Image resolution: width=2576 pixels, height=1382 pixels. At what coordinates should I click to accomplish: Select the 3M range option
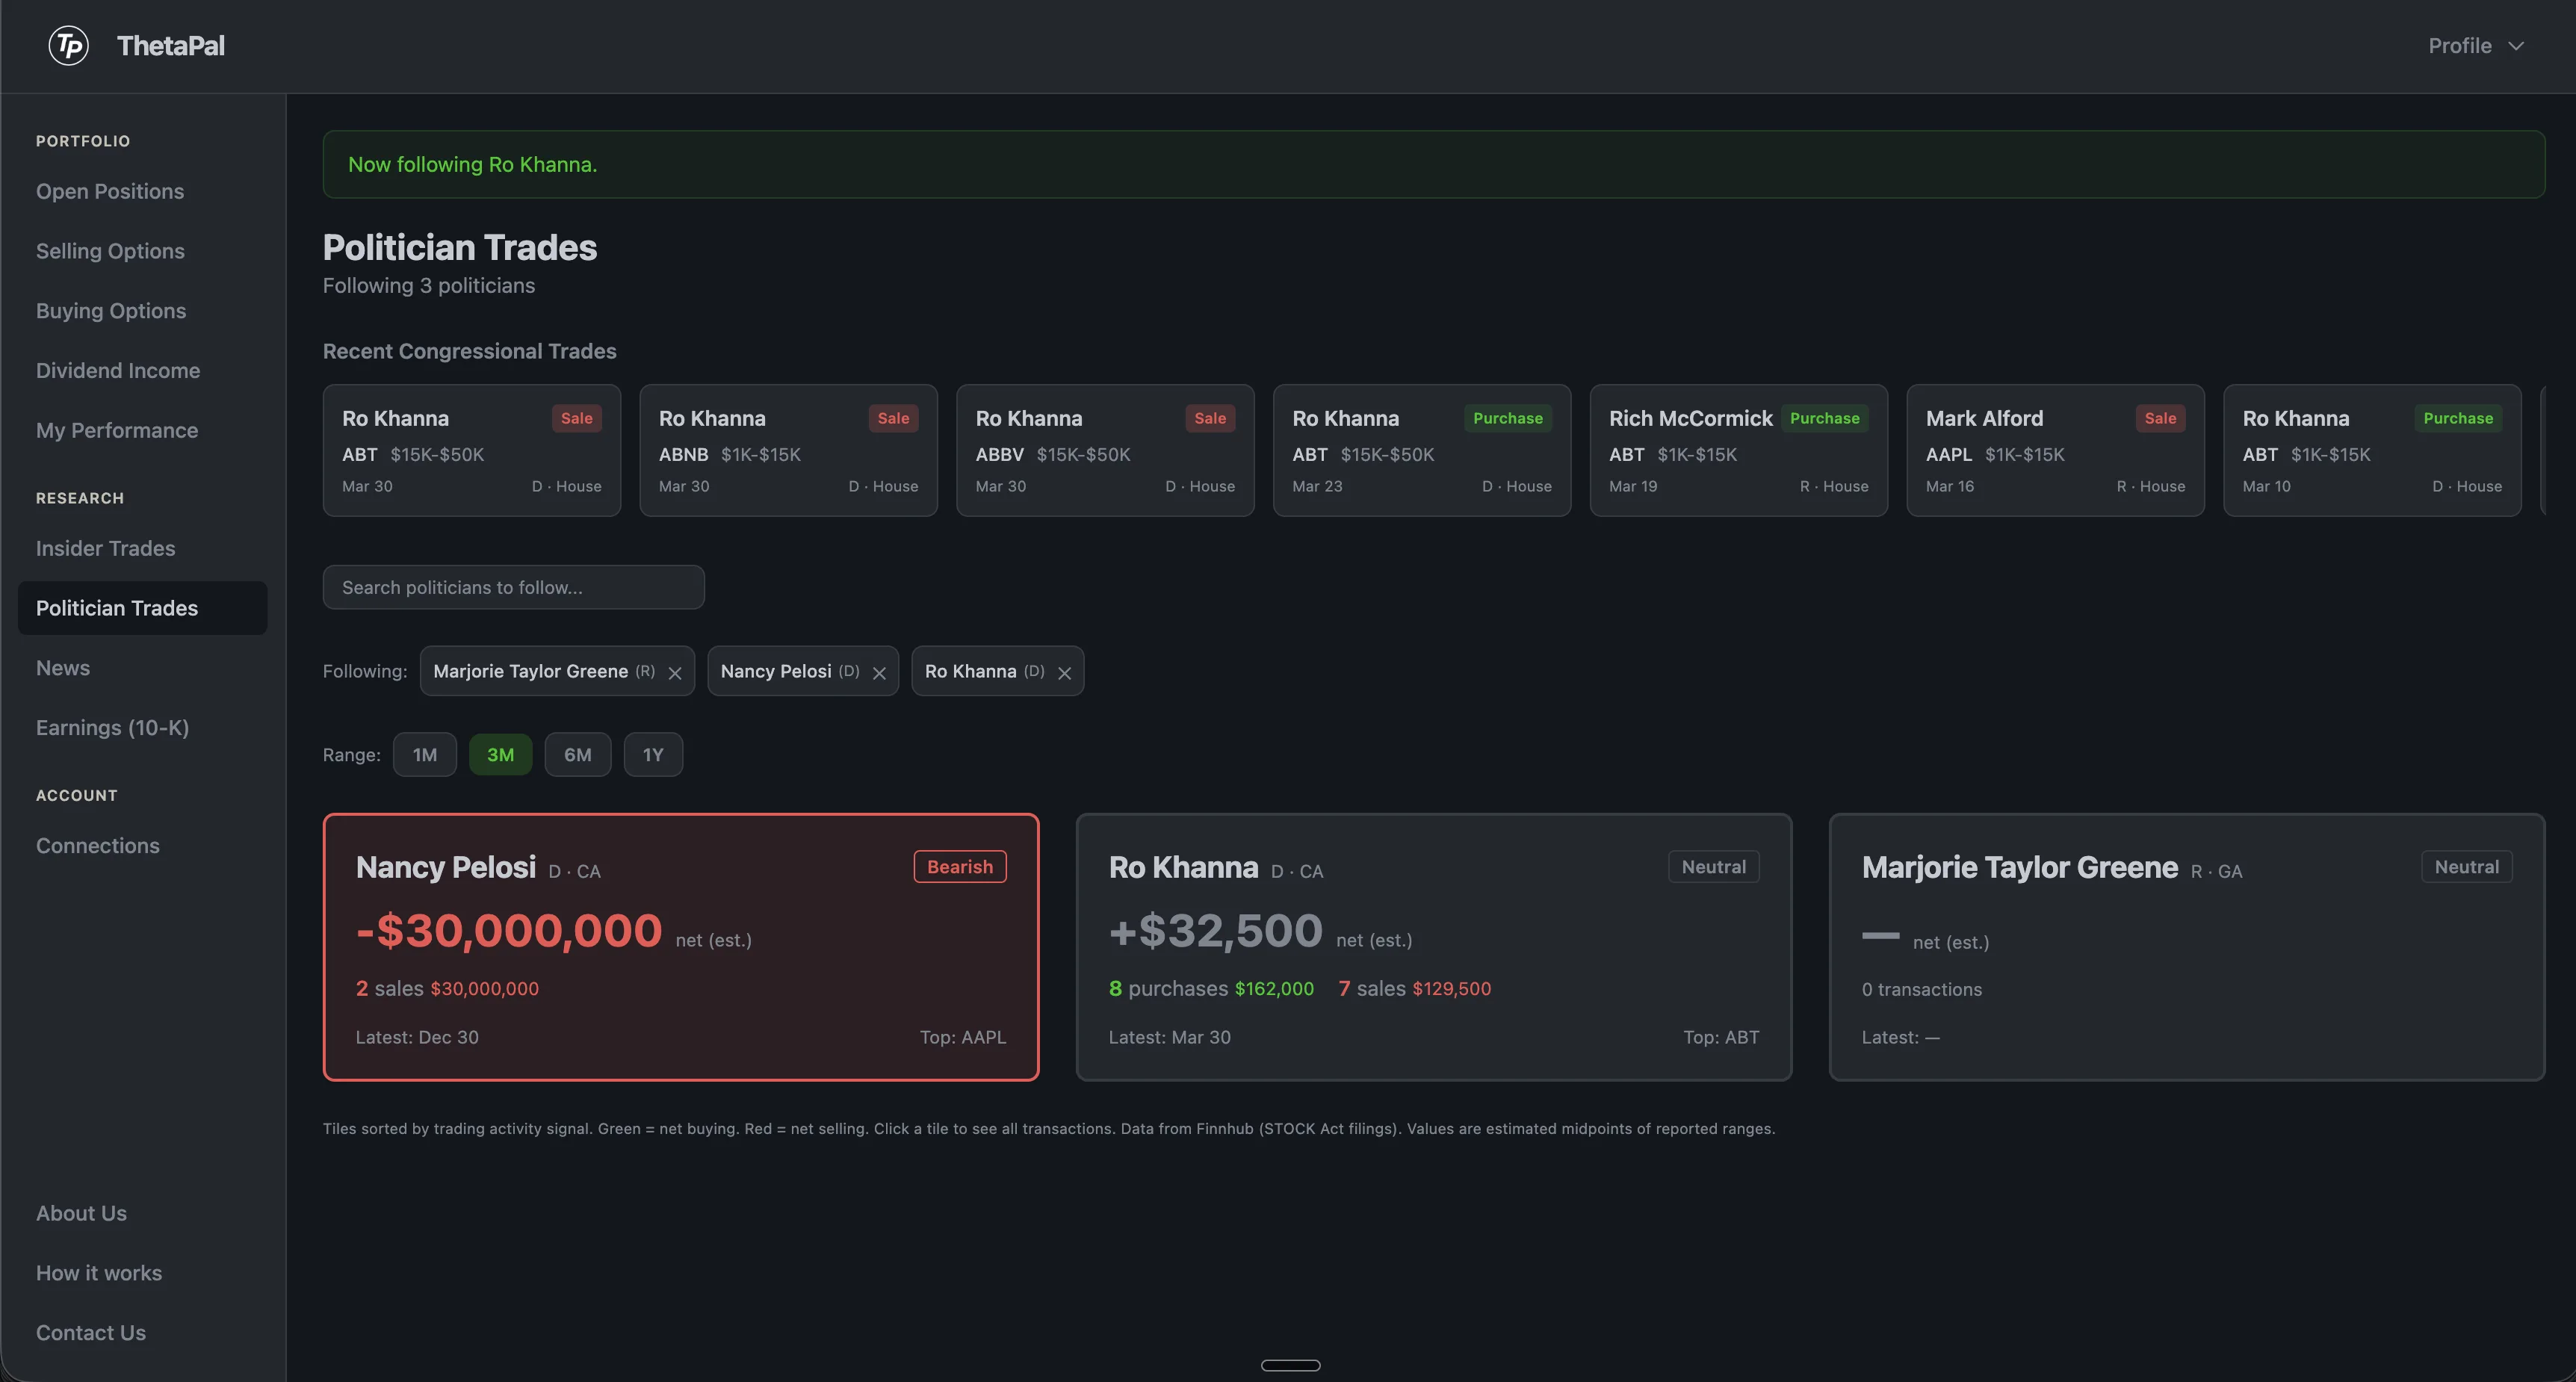(x=500, y=754)
